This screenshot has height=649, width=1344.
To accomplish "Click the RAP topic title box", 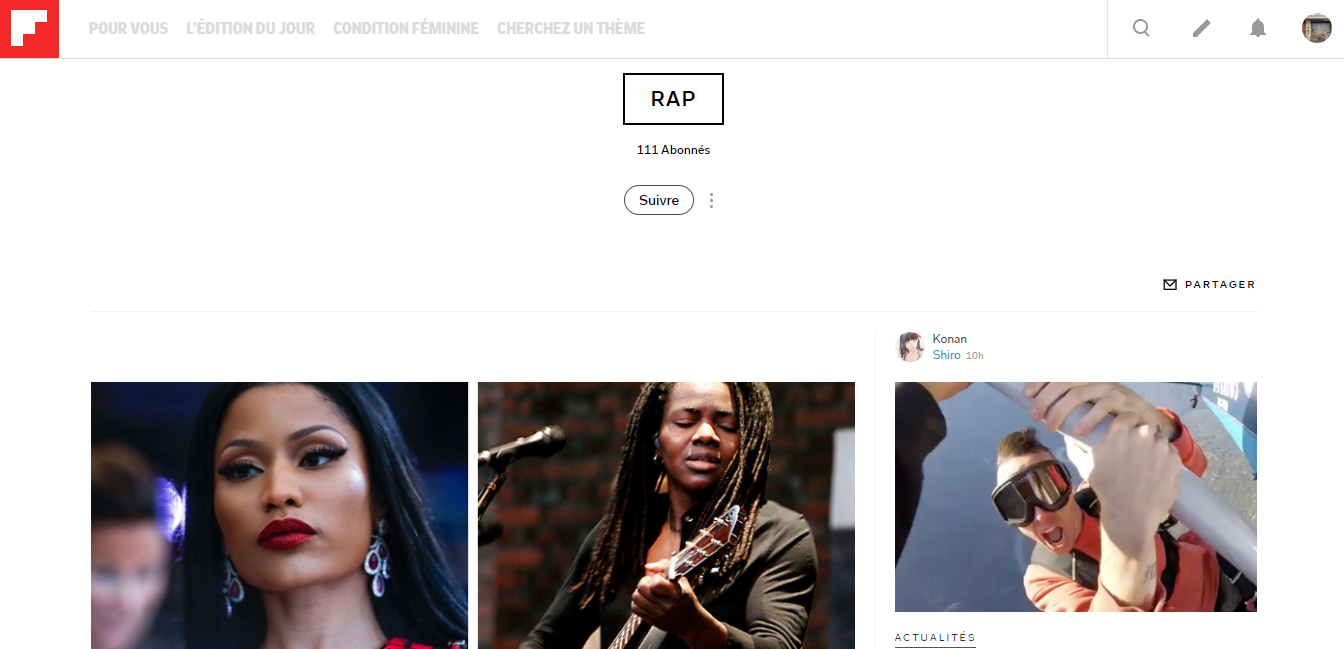I will [x=673, y=99].
